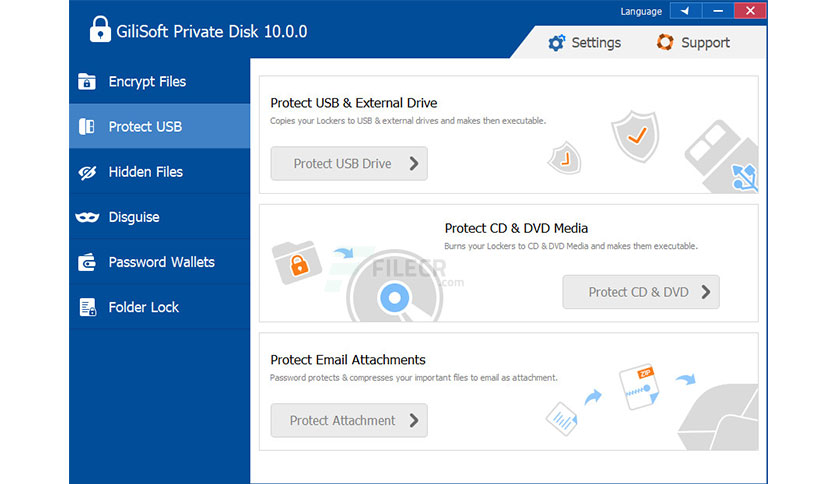Screen dimensions: 836x484
Task: Click the GiliSoft Private Disk 10.0.0 title
Action: point(212,31)
